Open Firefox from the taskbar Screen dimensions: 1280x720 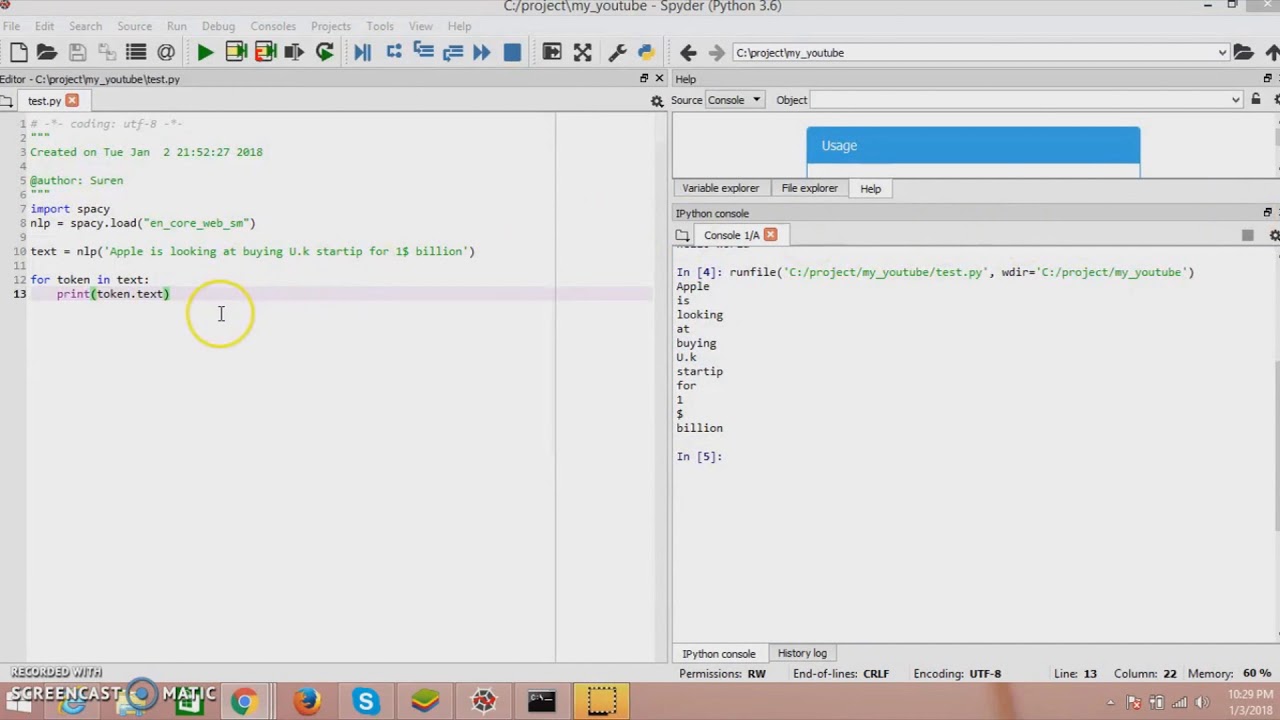click(307, 701)
